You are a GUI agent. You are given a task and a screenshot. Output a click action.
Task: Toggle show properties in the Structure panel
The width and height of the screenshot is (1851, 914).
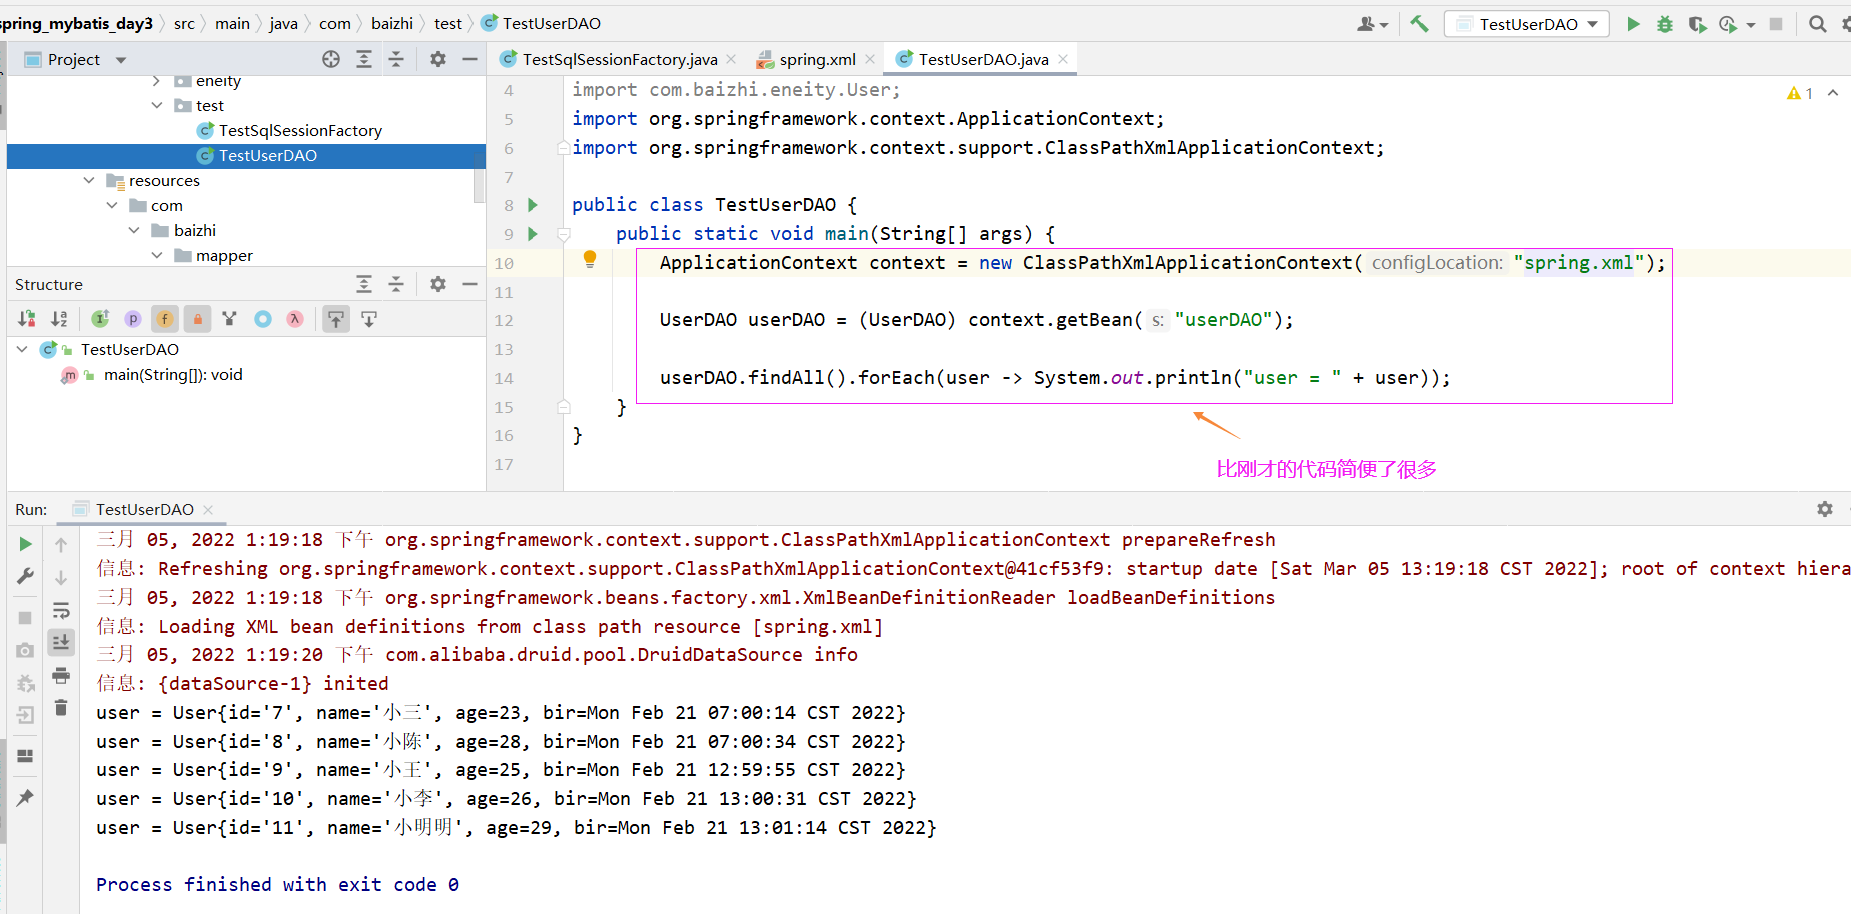(133, 319)
